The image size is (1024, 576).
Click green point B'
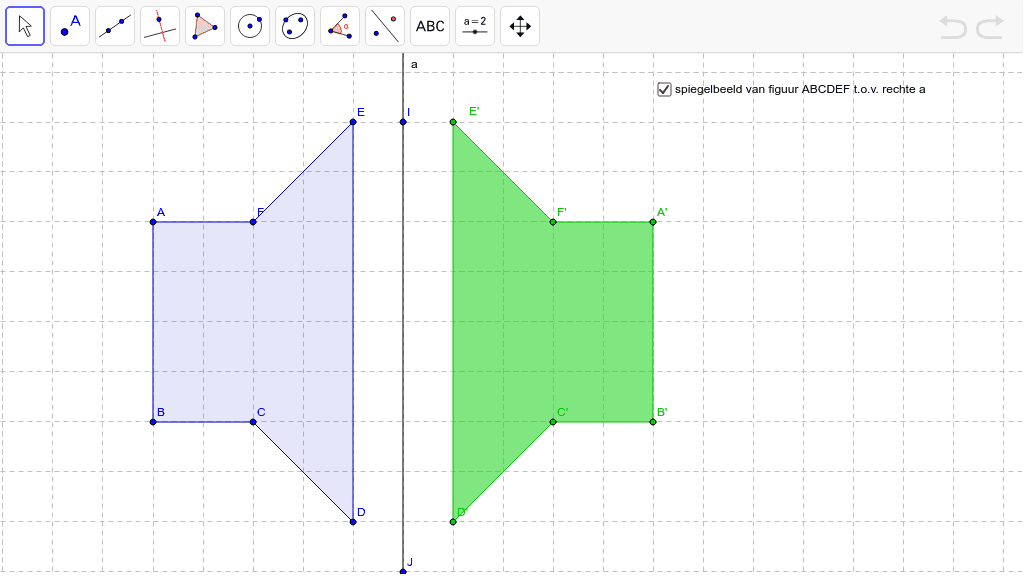point(653,422)
